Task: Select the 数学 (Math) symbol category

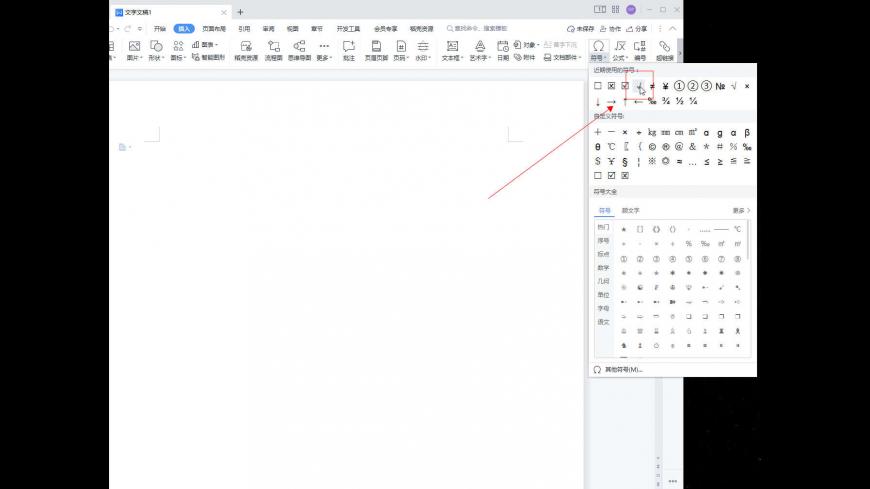Action: pos(603,268)
